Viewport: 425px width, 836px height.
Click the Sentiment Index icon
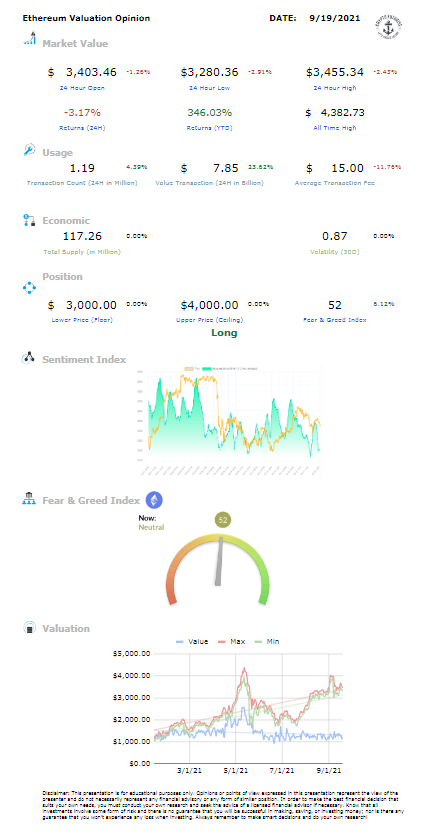[x=28, y=358]
